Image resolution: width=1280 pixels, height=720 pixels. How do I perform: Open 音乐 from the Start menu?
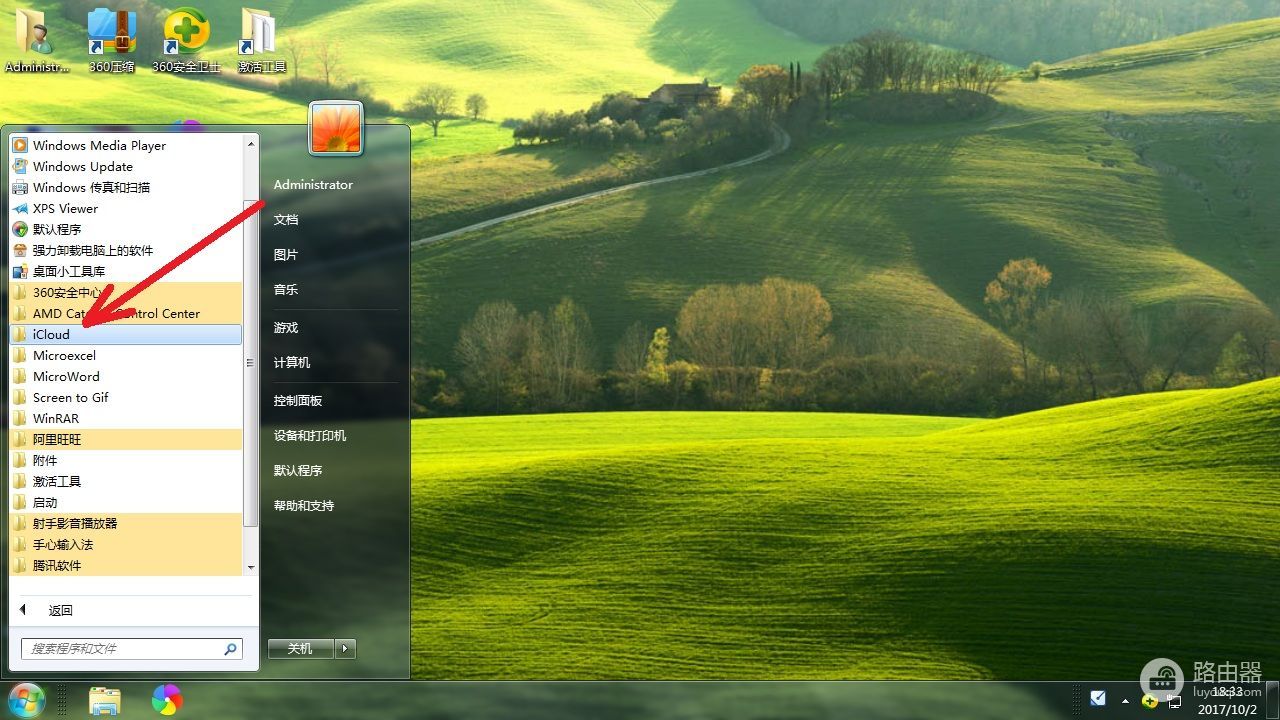[x=286, y=289]
